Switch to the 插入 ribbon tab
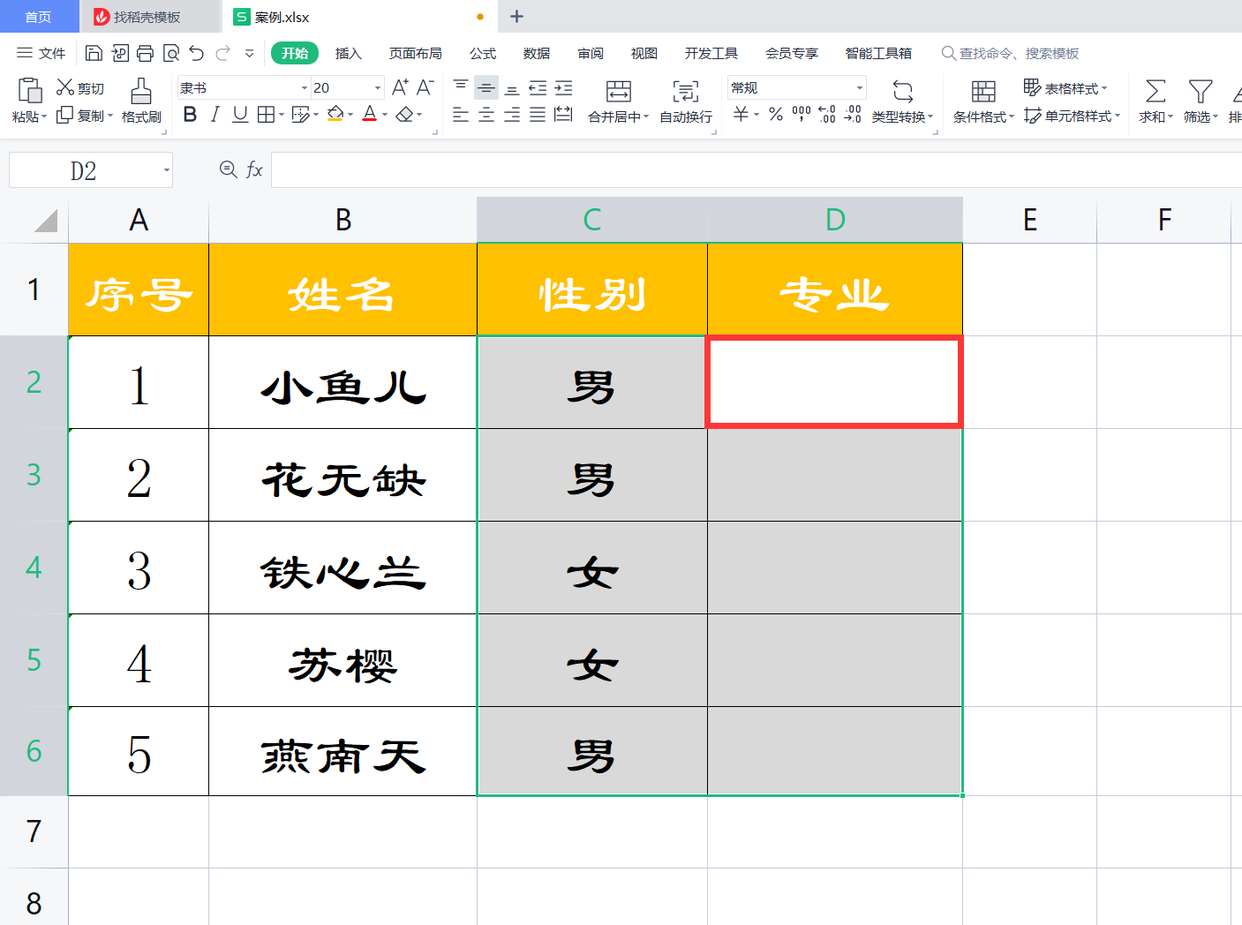Screen dimensions: 1242x925 click(348, 53)
